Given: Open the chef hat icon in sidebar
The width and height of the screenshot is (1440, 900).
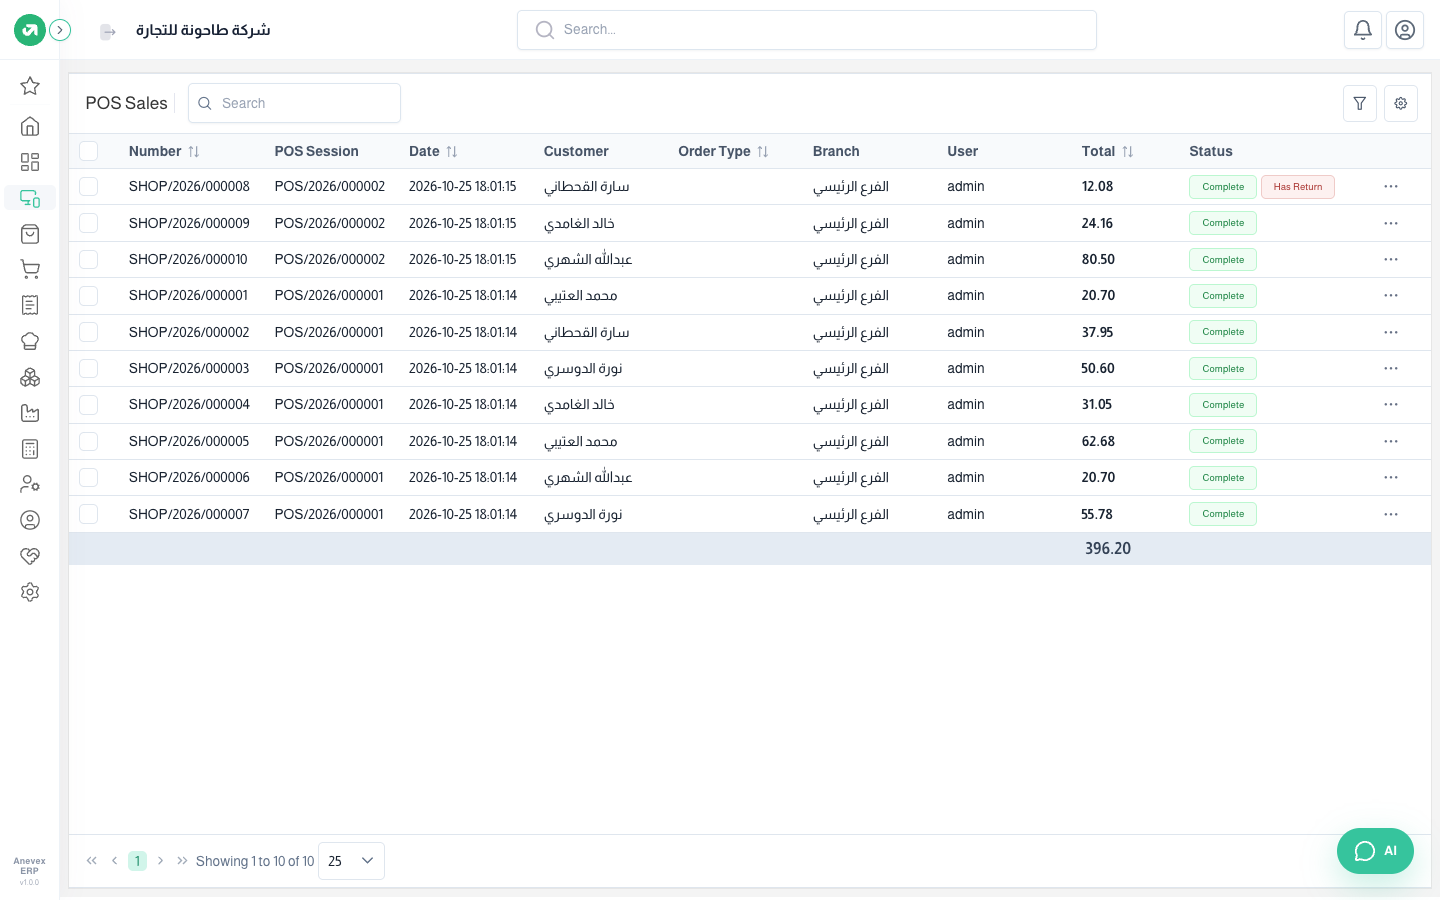Looking at the screenshot, I should tap(30, 341).
